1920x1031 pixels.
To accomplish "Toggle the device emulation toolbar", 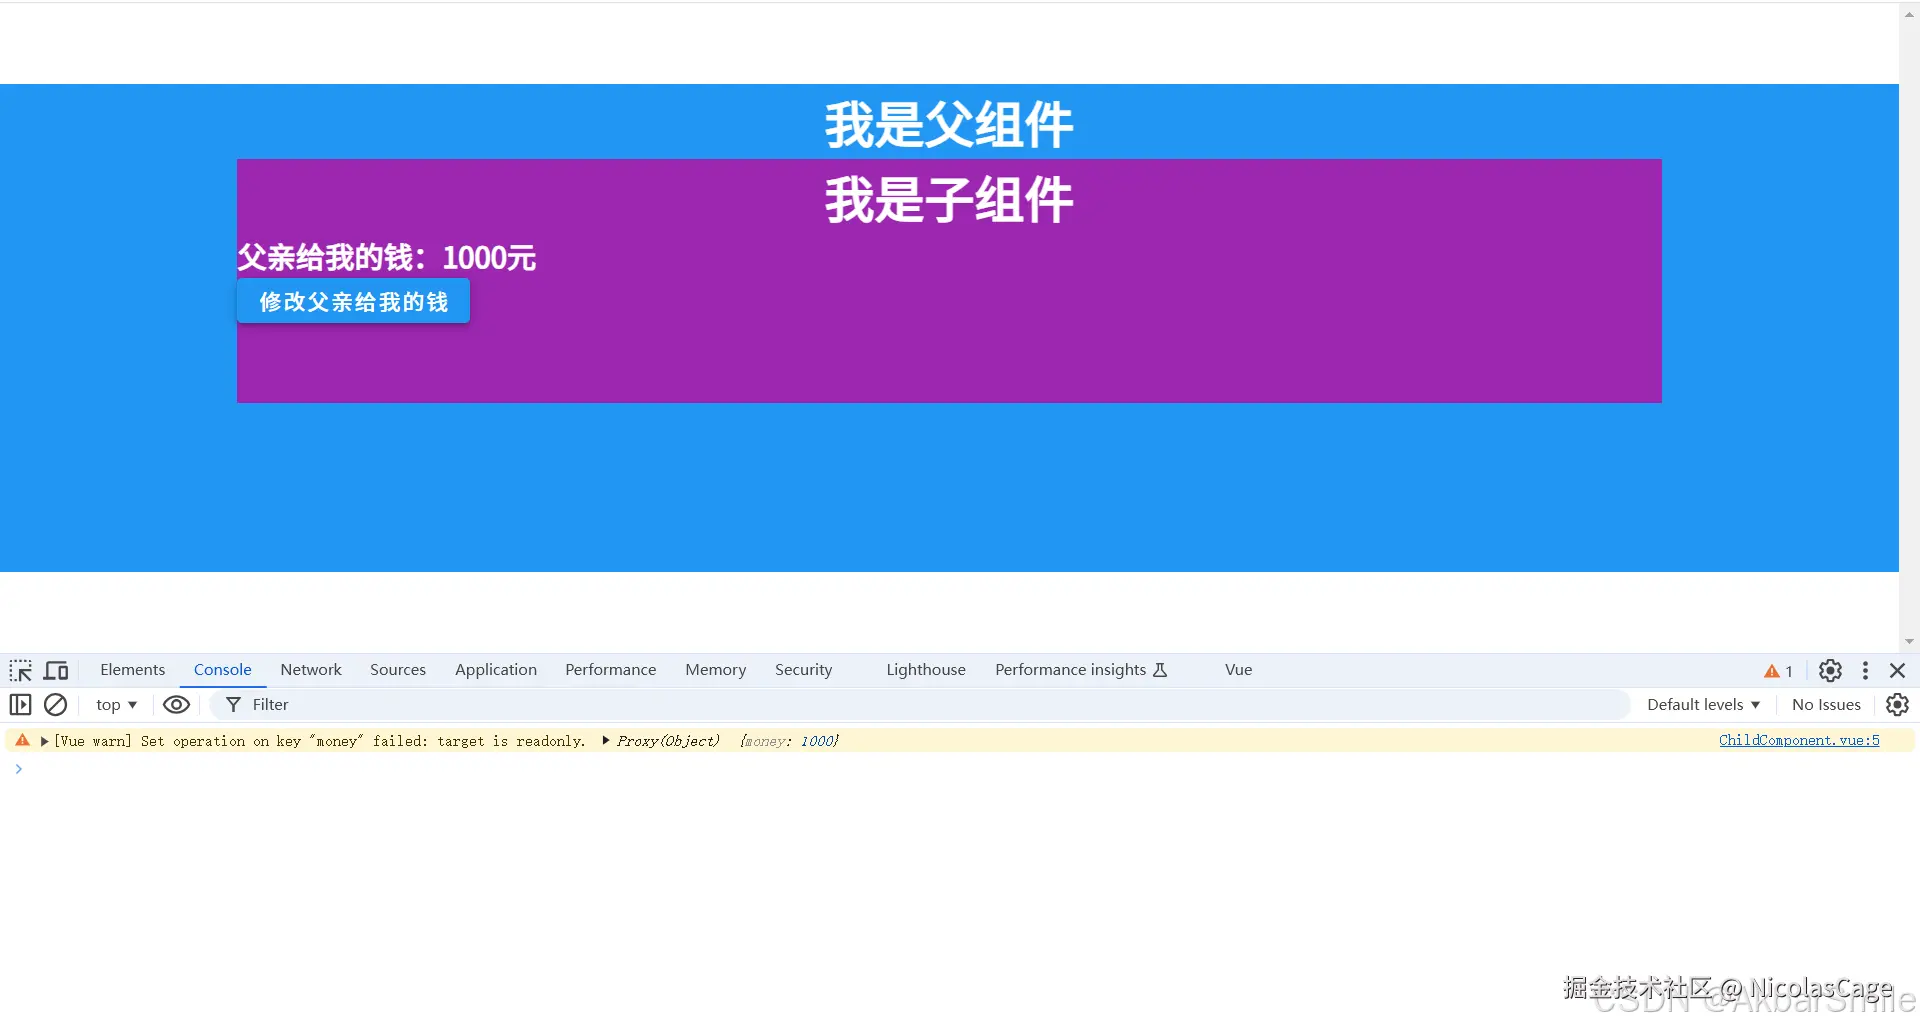I will click(x=56, y=670).
